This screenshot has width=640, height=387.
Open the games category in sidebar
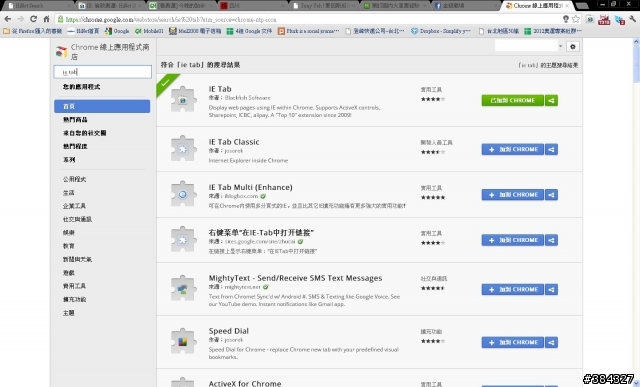tap(69, 273)
